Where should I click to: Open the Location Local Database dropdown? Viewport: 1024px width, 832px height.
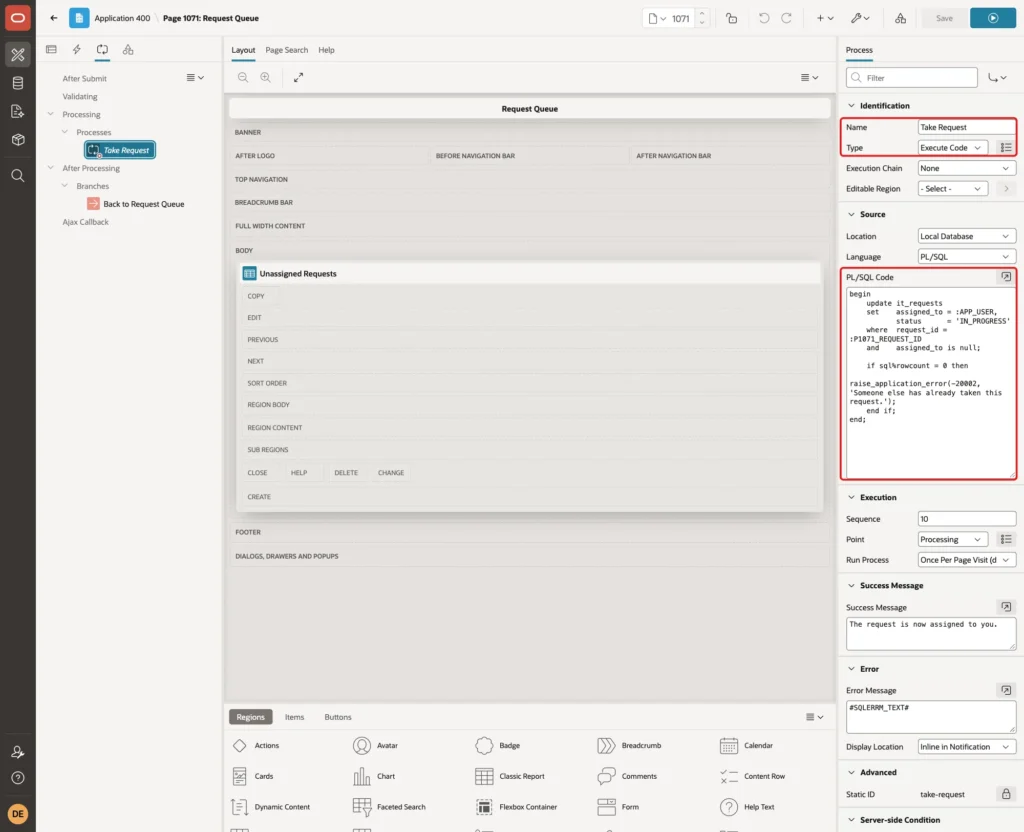967,236
